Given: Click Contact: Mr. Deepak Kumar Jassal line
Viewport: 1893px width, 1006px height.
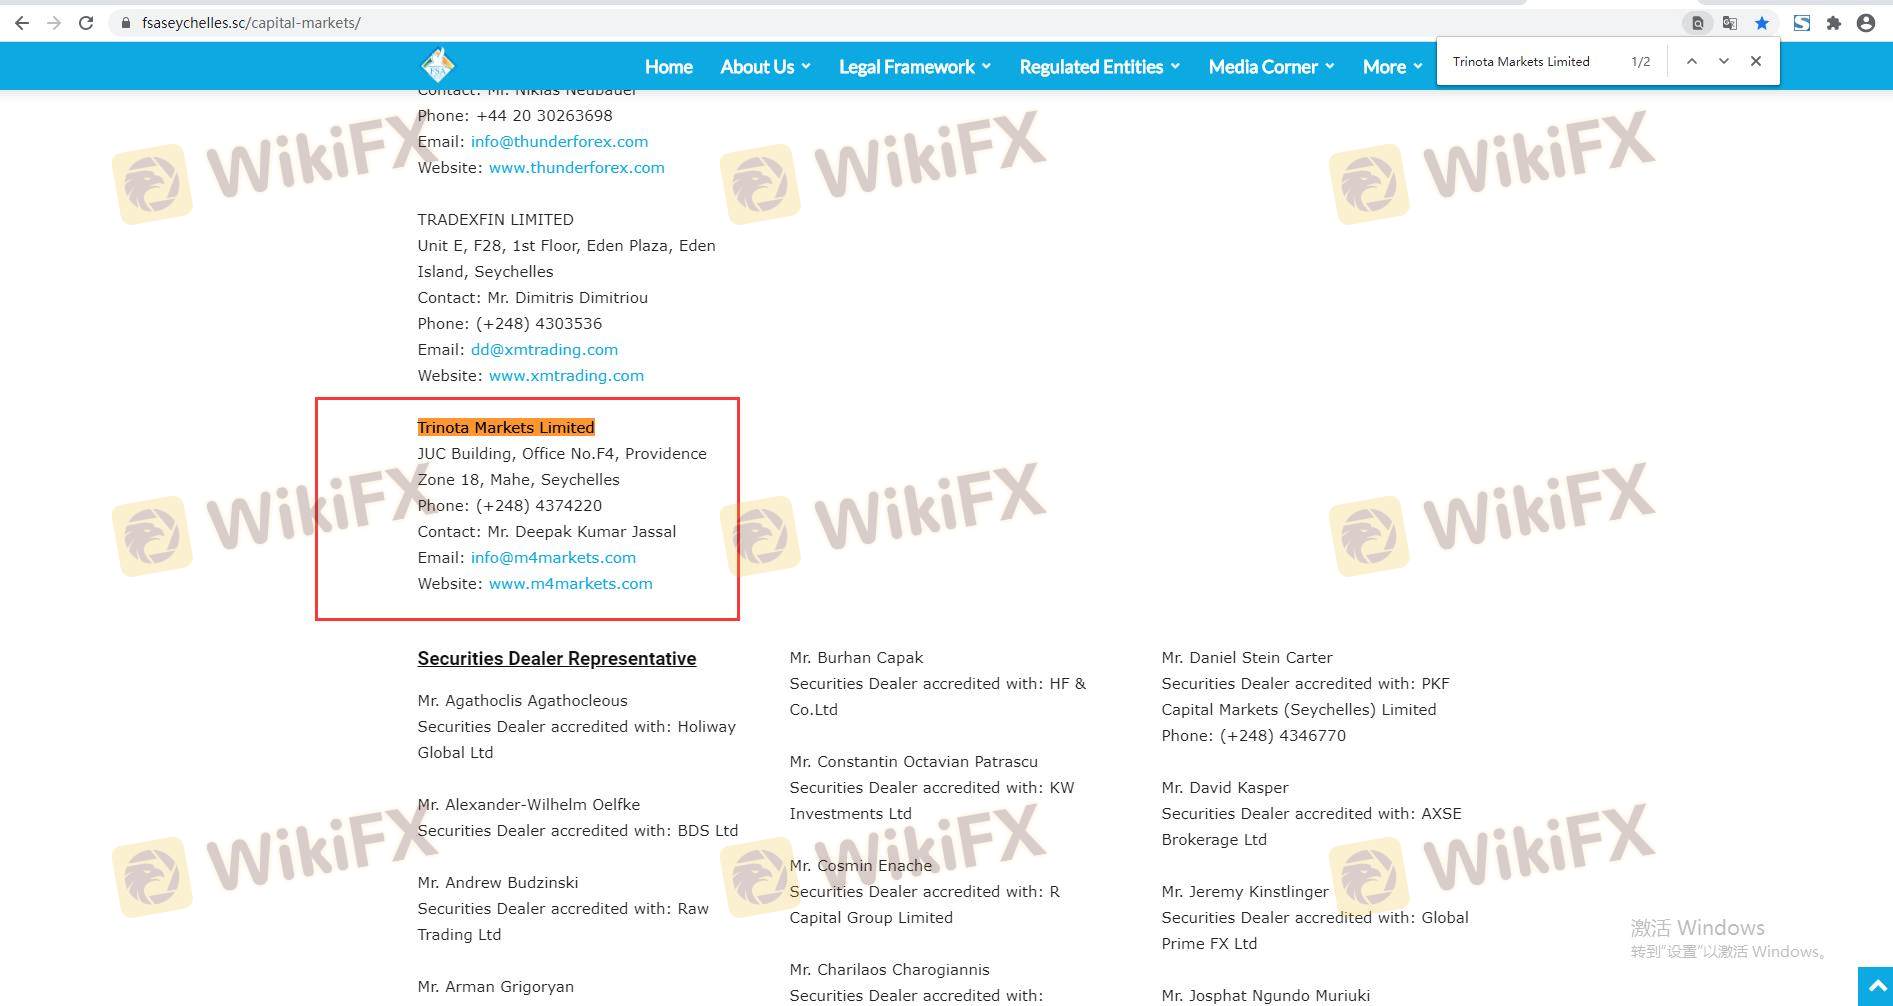Looking at the screenshot, I should click(x=547, y=532).
